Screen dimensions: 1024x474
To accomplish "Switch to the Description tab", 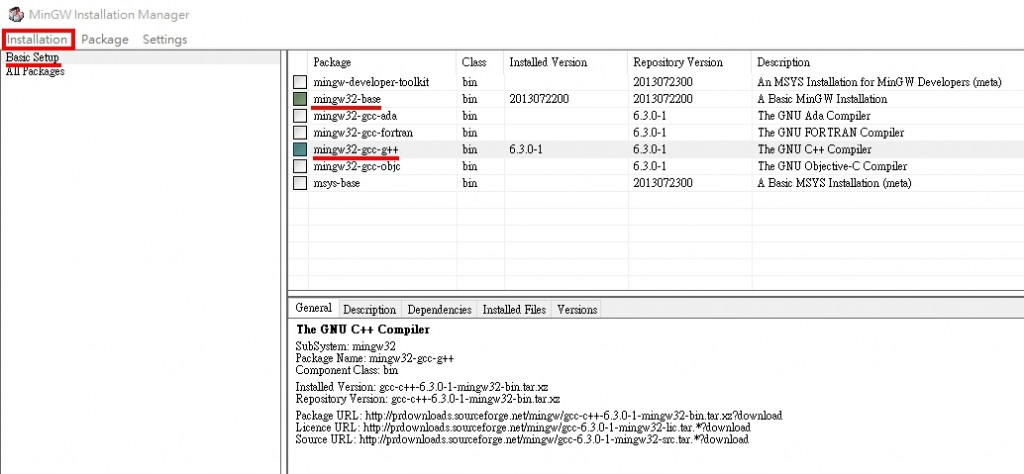I will pyautogui.click(x=370, y=309).
